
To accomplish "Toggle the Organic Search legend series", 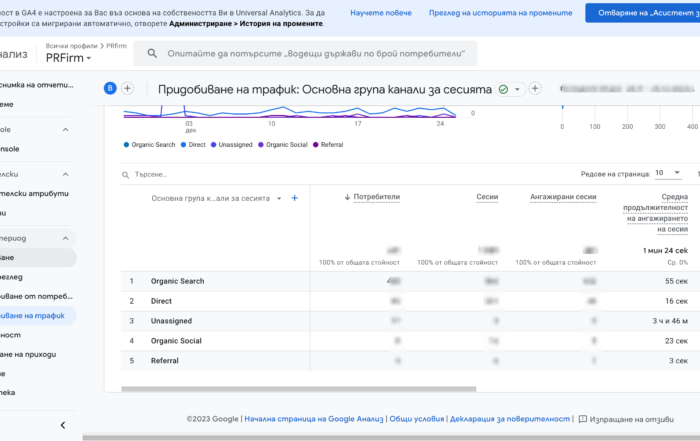I will tap(150, 145).
